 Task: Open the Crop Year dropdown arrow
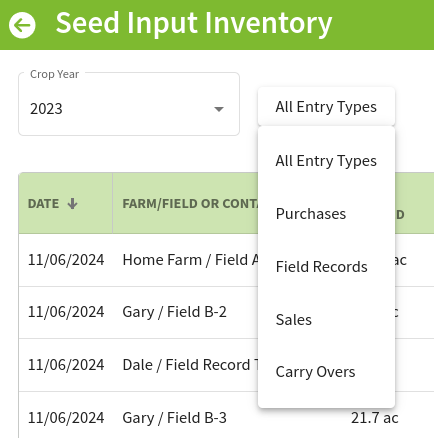(x=219, y=109)
